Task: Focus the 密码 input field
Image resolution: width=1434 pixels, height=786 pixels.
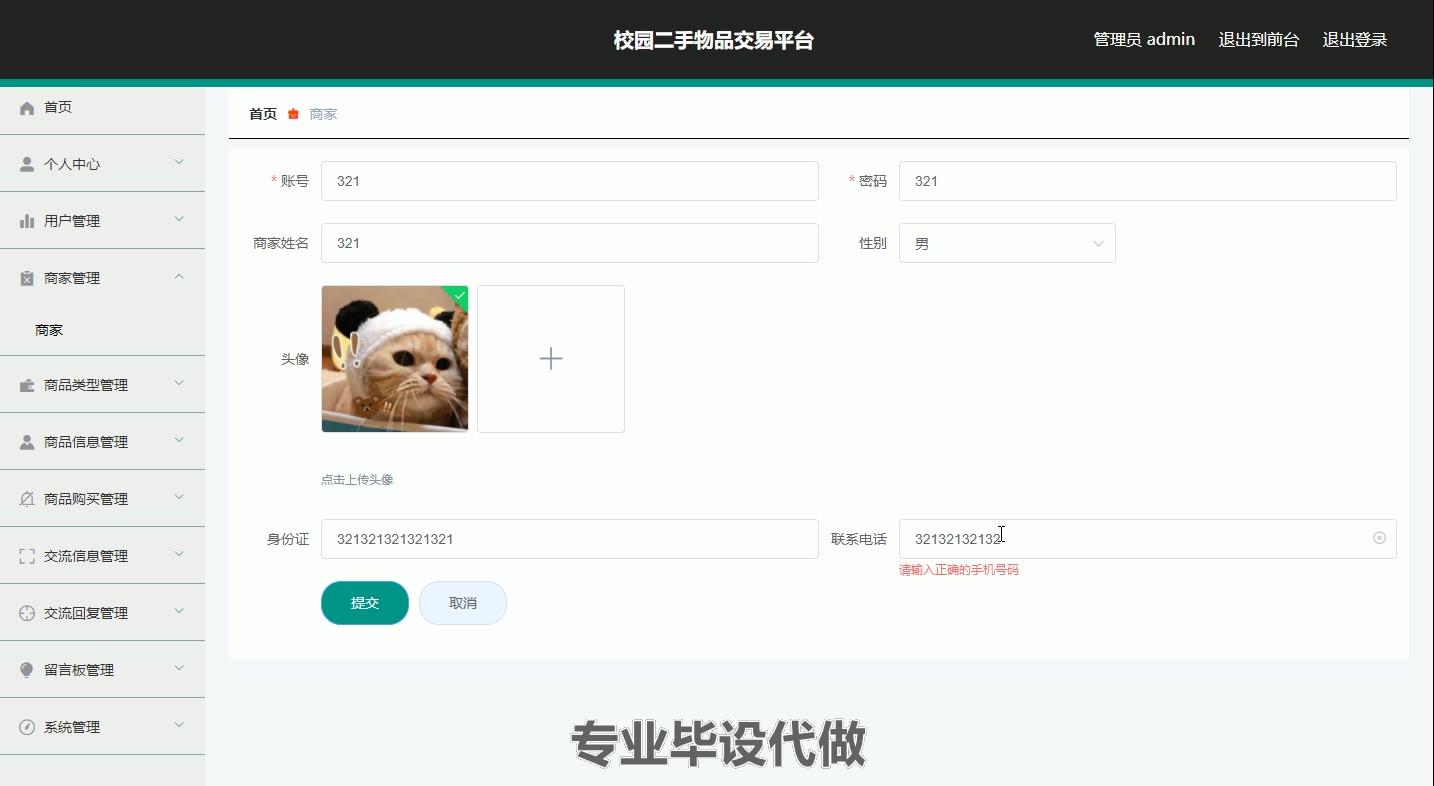Action: pos(1148,181)
